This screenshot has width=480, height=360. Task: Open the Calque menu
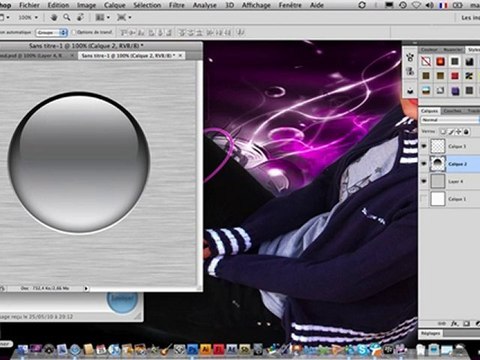pos(115,5)
